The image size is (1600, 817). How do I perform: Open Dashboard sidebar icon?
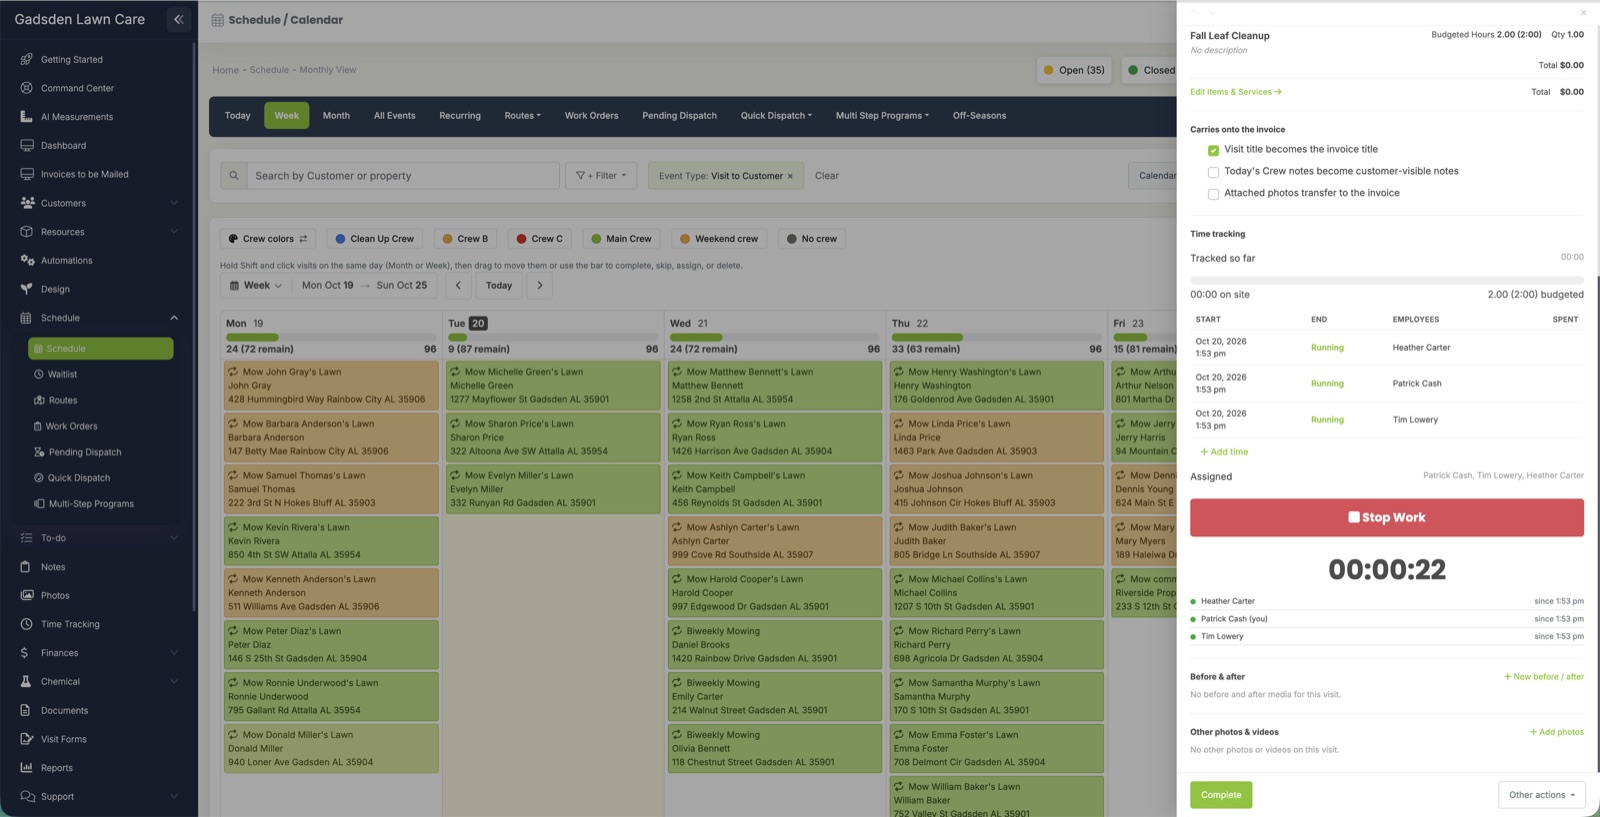point(26,145)
